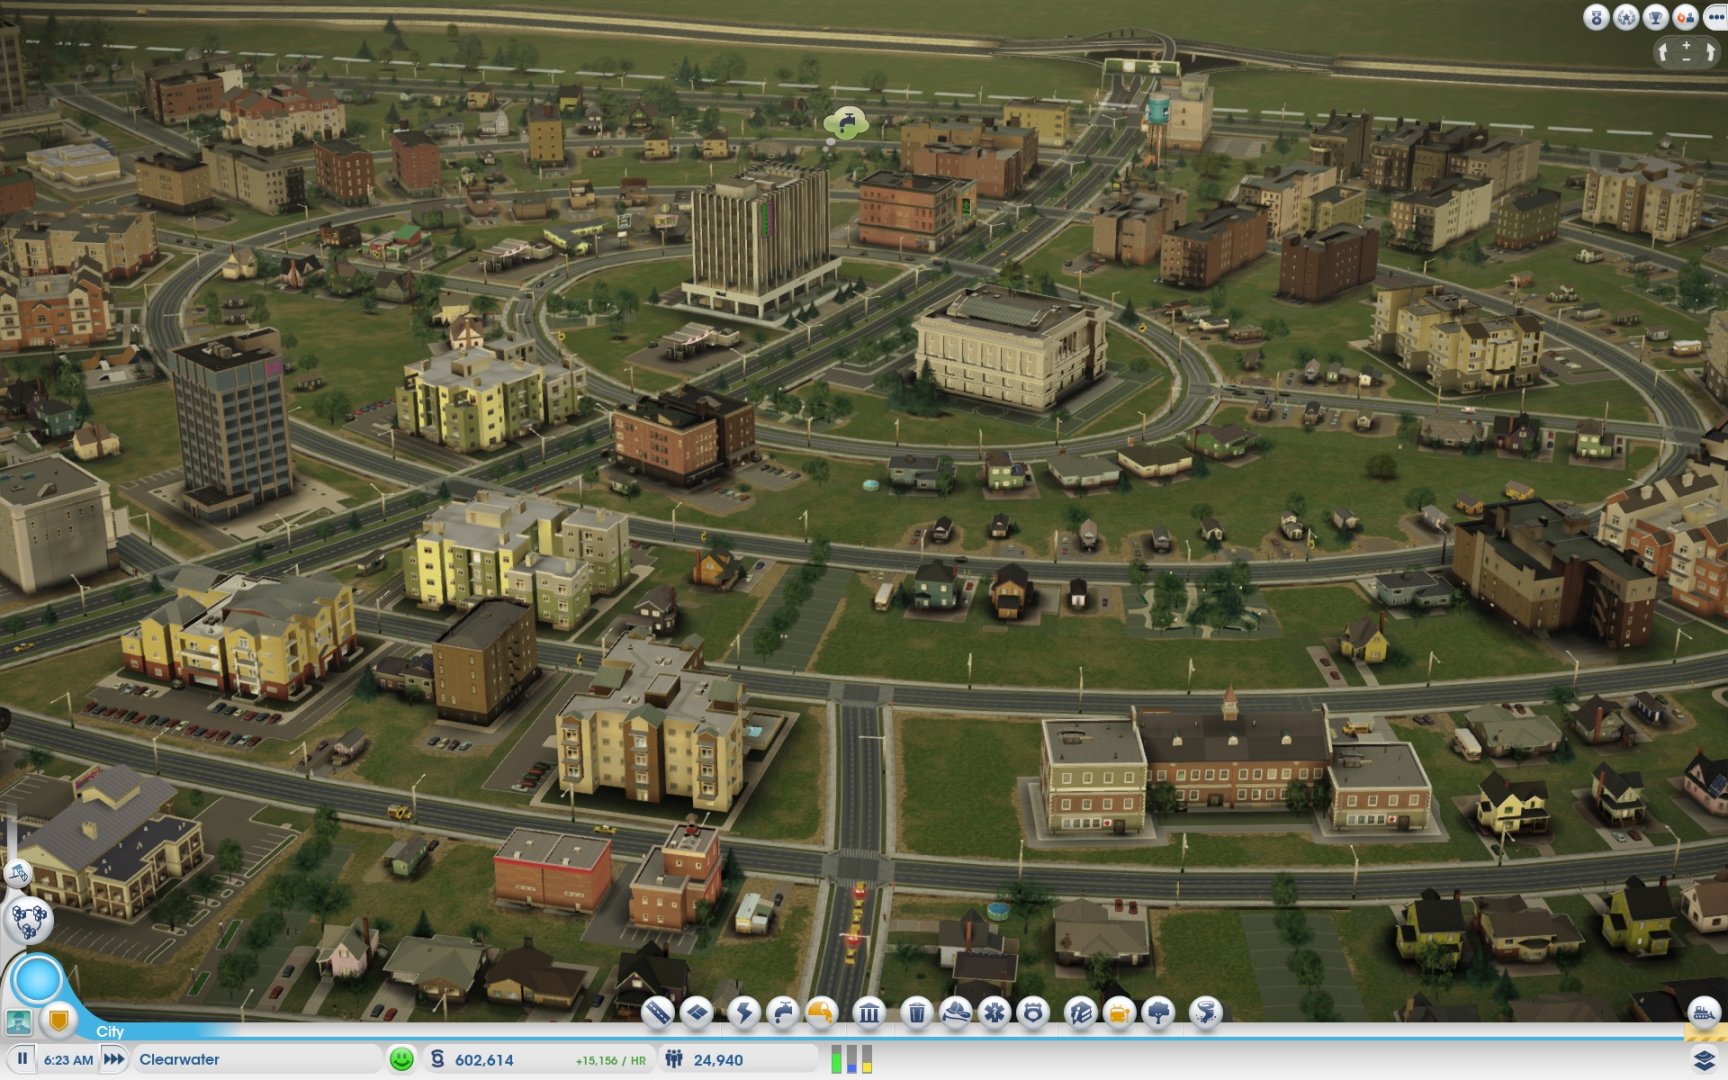
Task: Open the Education books menu
Action: click(x=1080, y=1013)
